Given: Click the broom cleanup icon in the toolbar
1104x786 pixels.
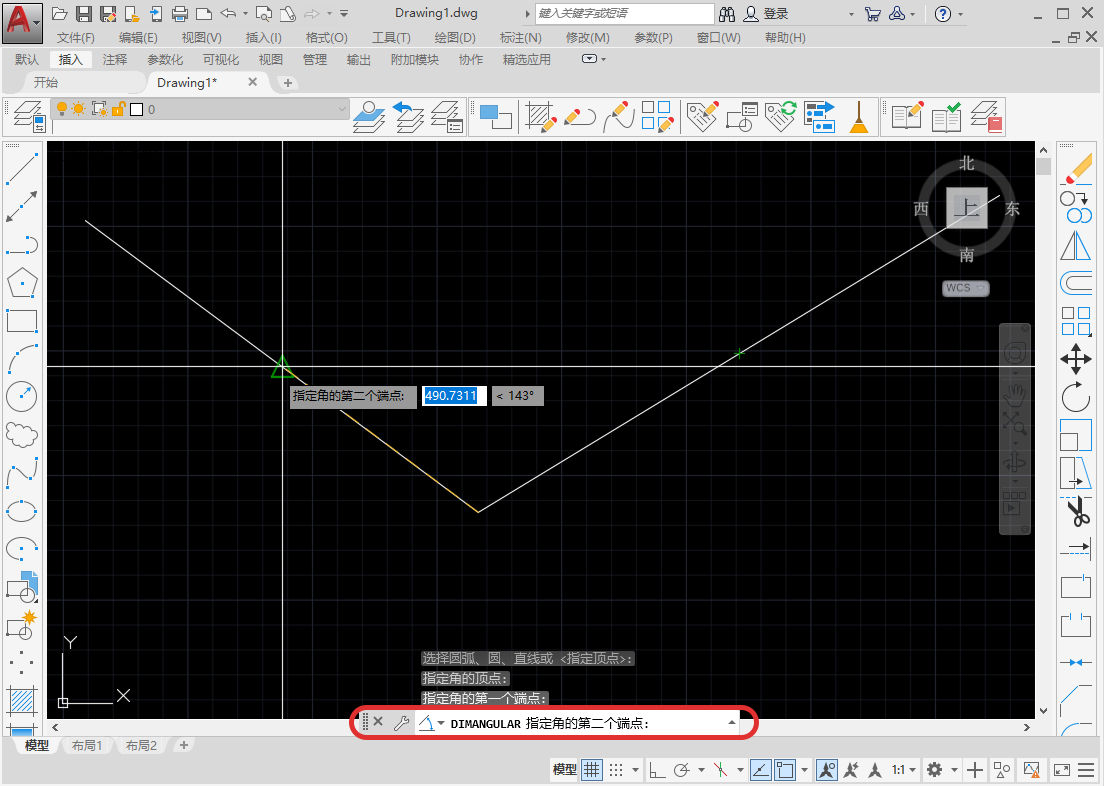Looking at the screenshot, I should pos(859,116).
